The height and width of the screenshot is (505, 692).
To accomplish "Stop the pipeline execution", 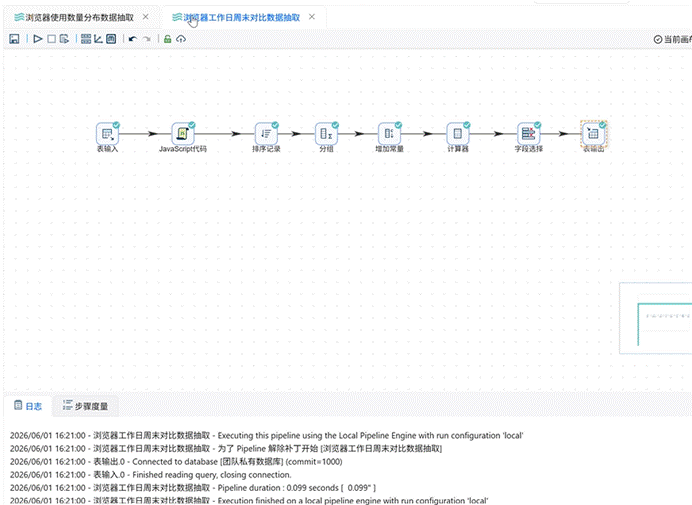I will click(x=52, y=39).
